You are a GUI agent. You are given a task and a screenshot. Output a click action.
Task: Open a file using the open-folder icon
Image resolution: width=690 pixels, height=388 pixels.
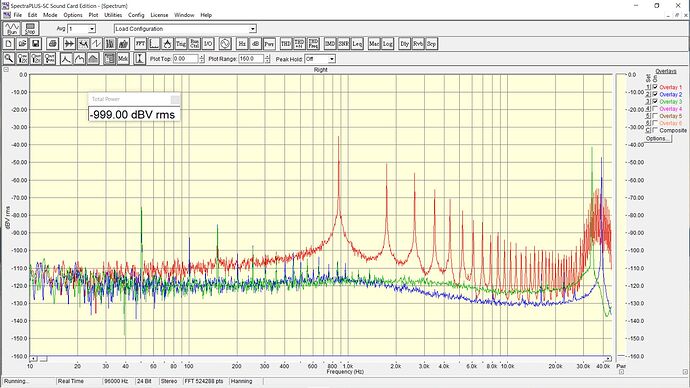[22, 44]
